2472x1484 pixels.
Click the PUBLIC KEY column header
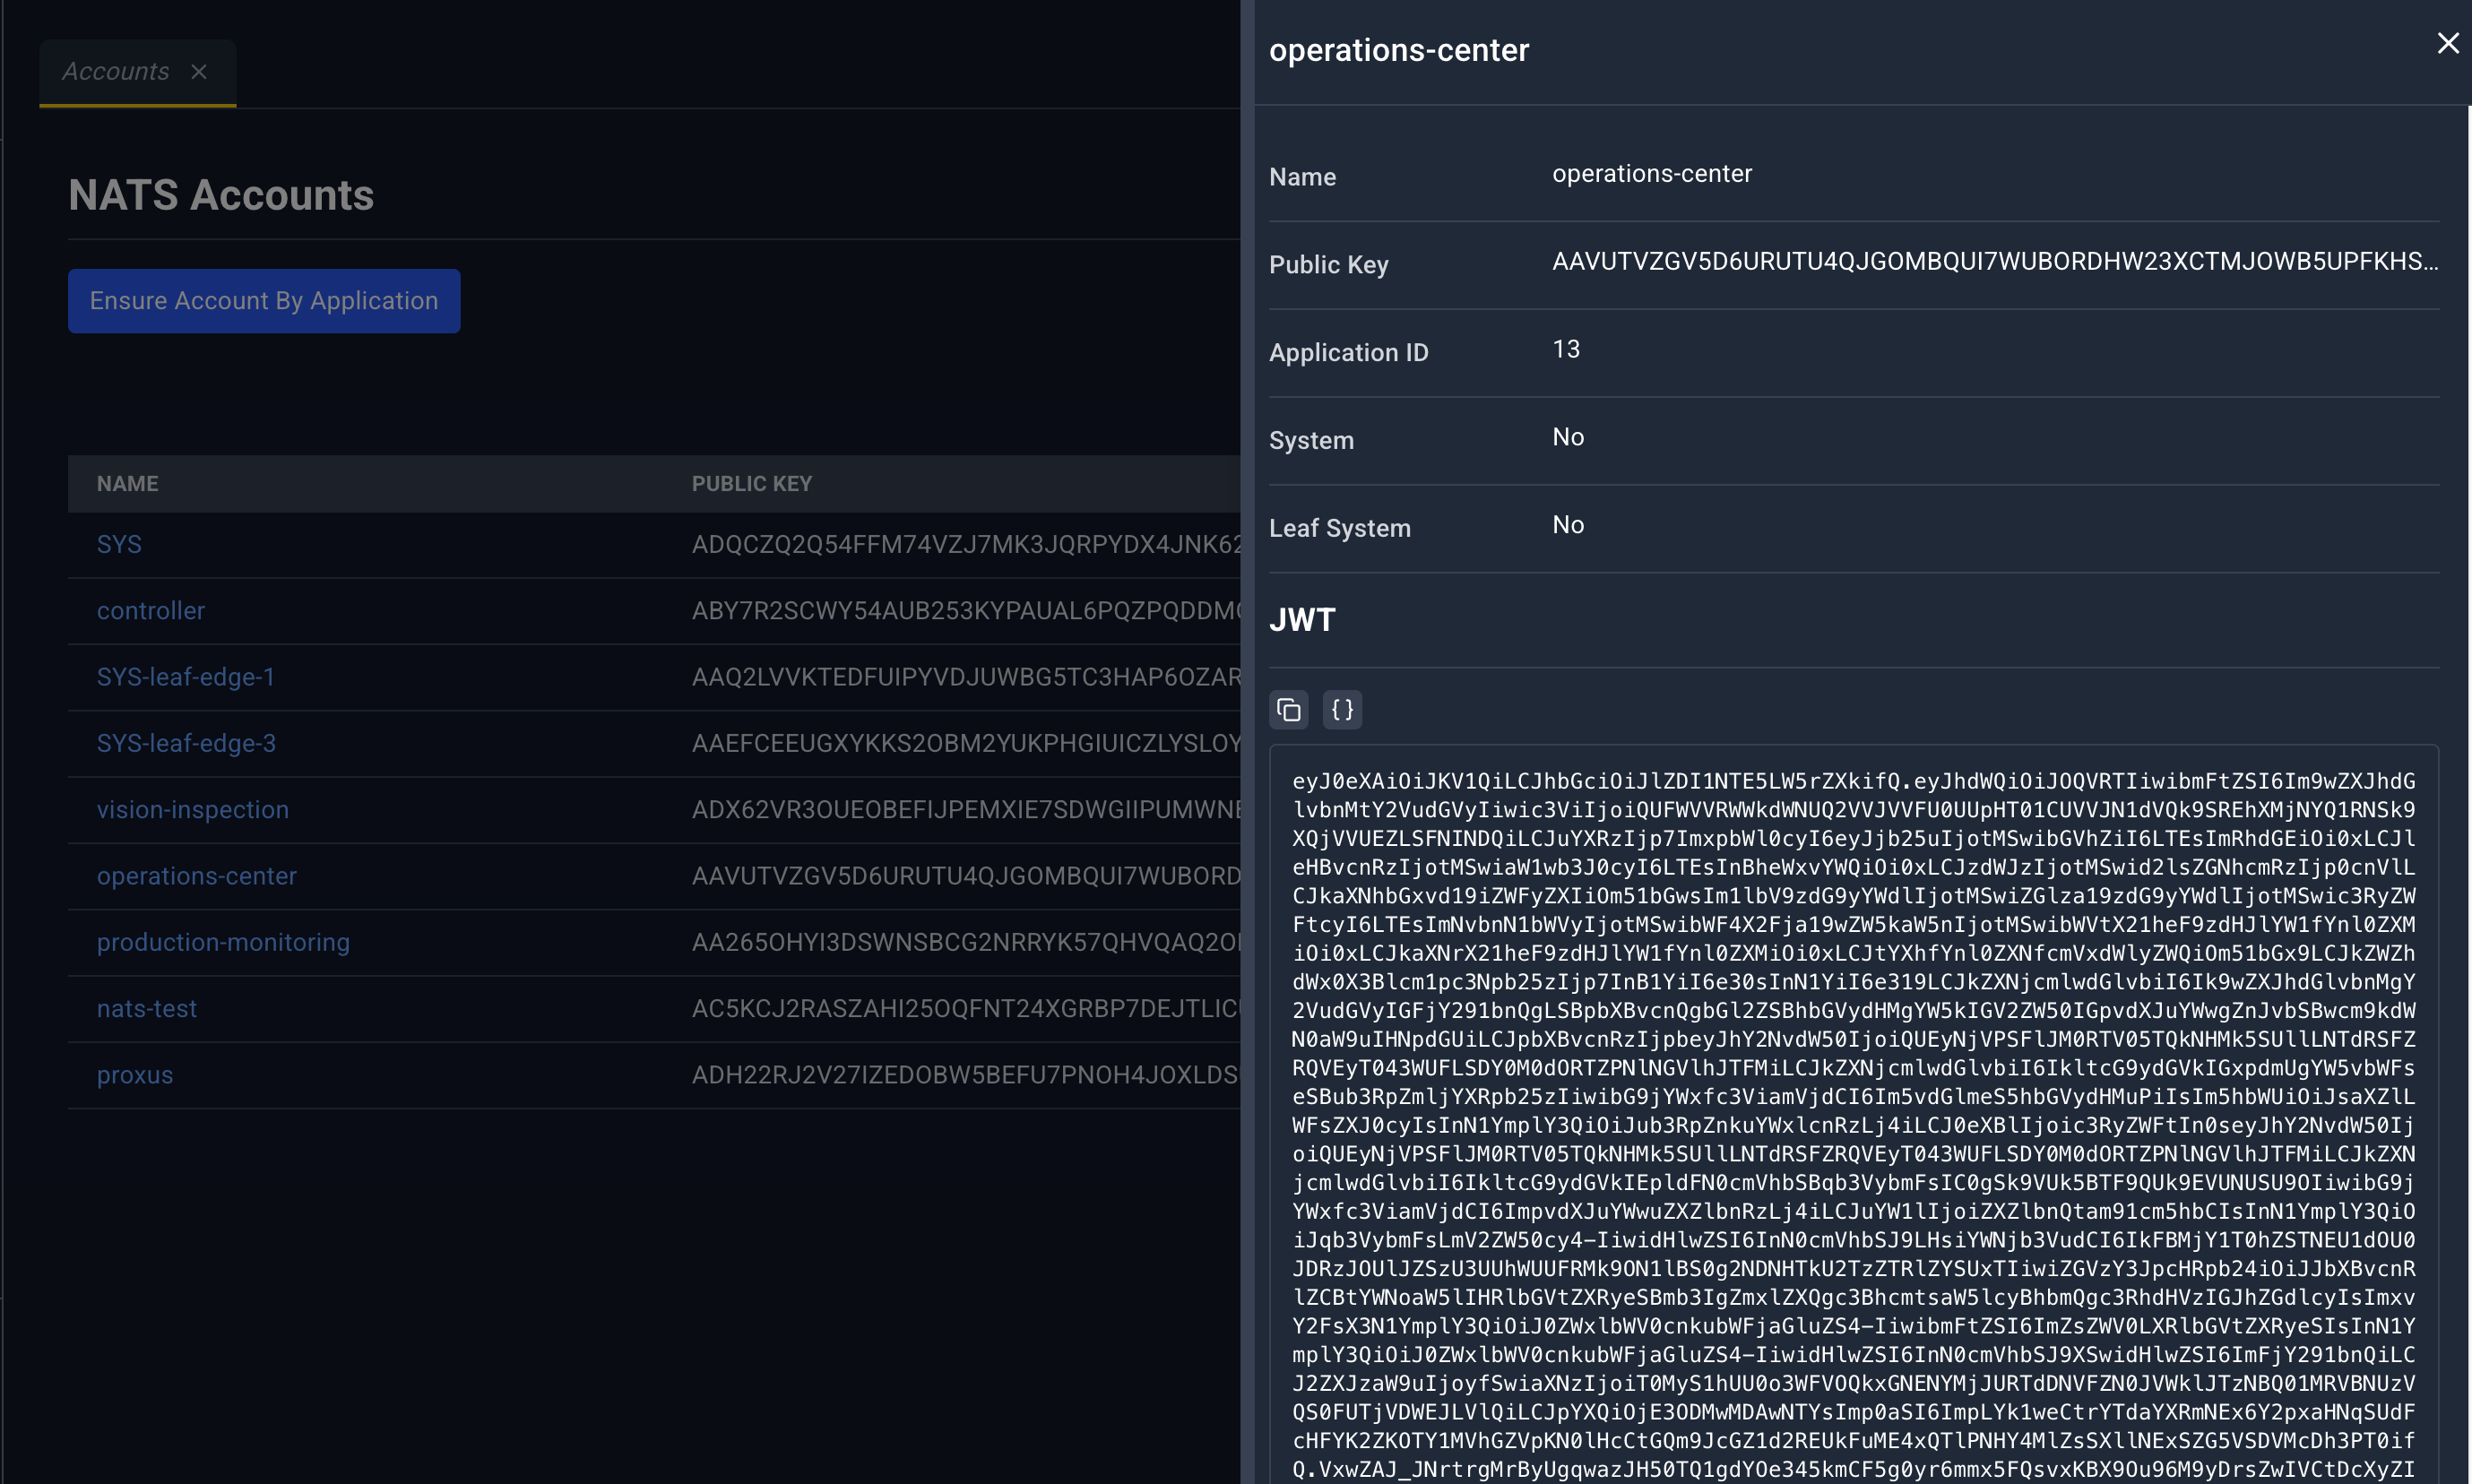coord(752,484)
